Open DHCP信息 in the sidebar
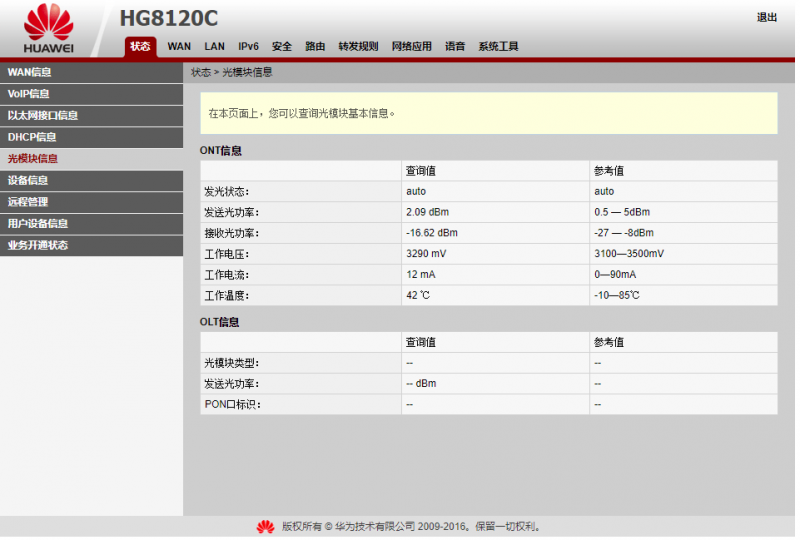 tap(91, 137)
